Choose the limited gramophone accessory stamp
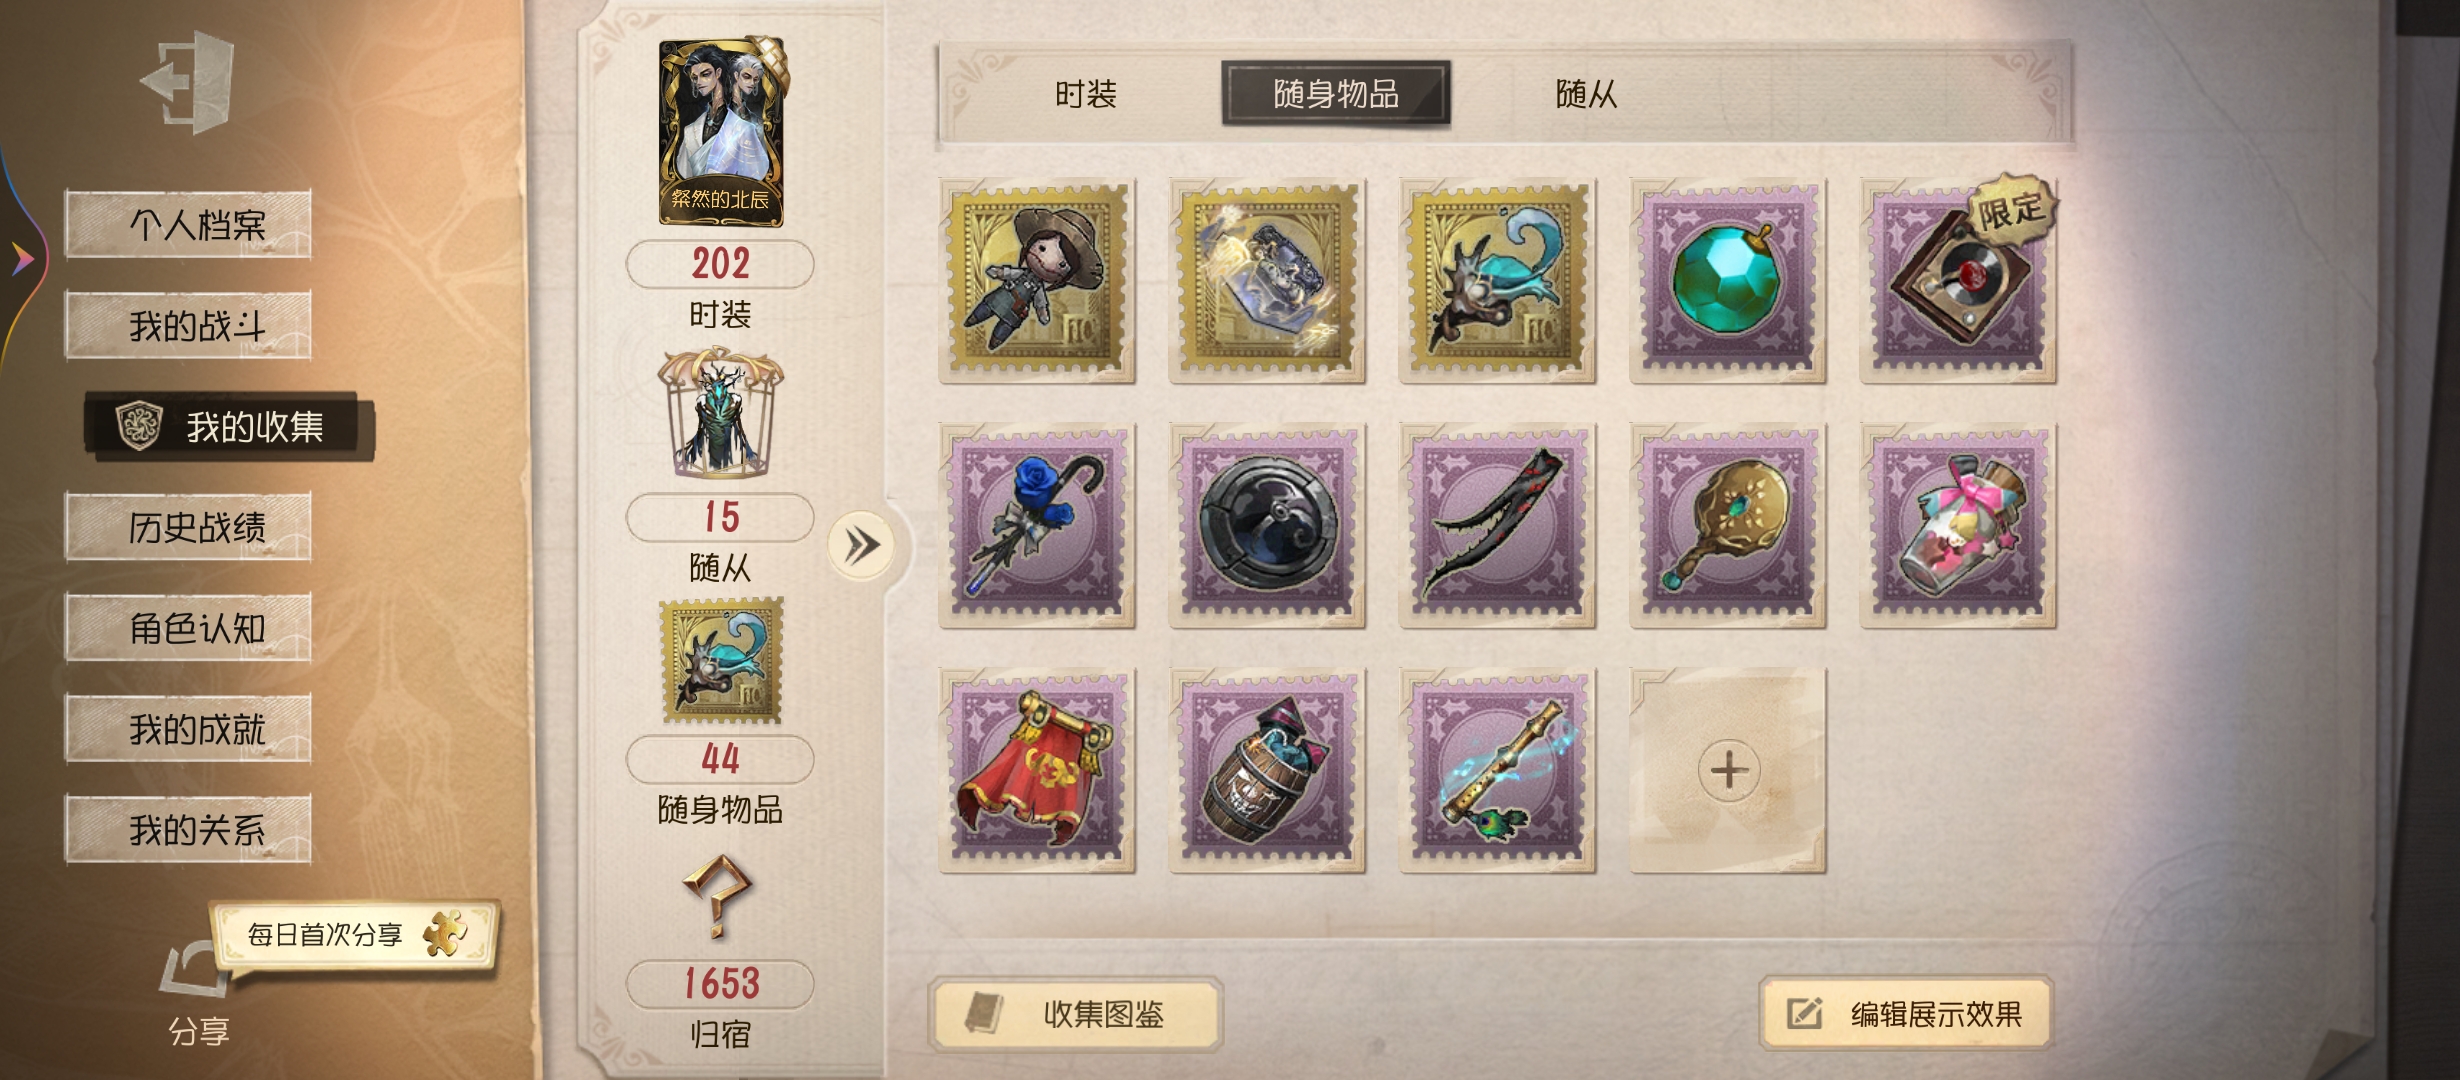This screenshot has height=1080, width=2460. click(x=1958, y=281)
